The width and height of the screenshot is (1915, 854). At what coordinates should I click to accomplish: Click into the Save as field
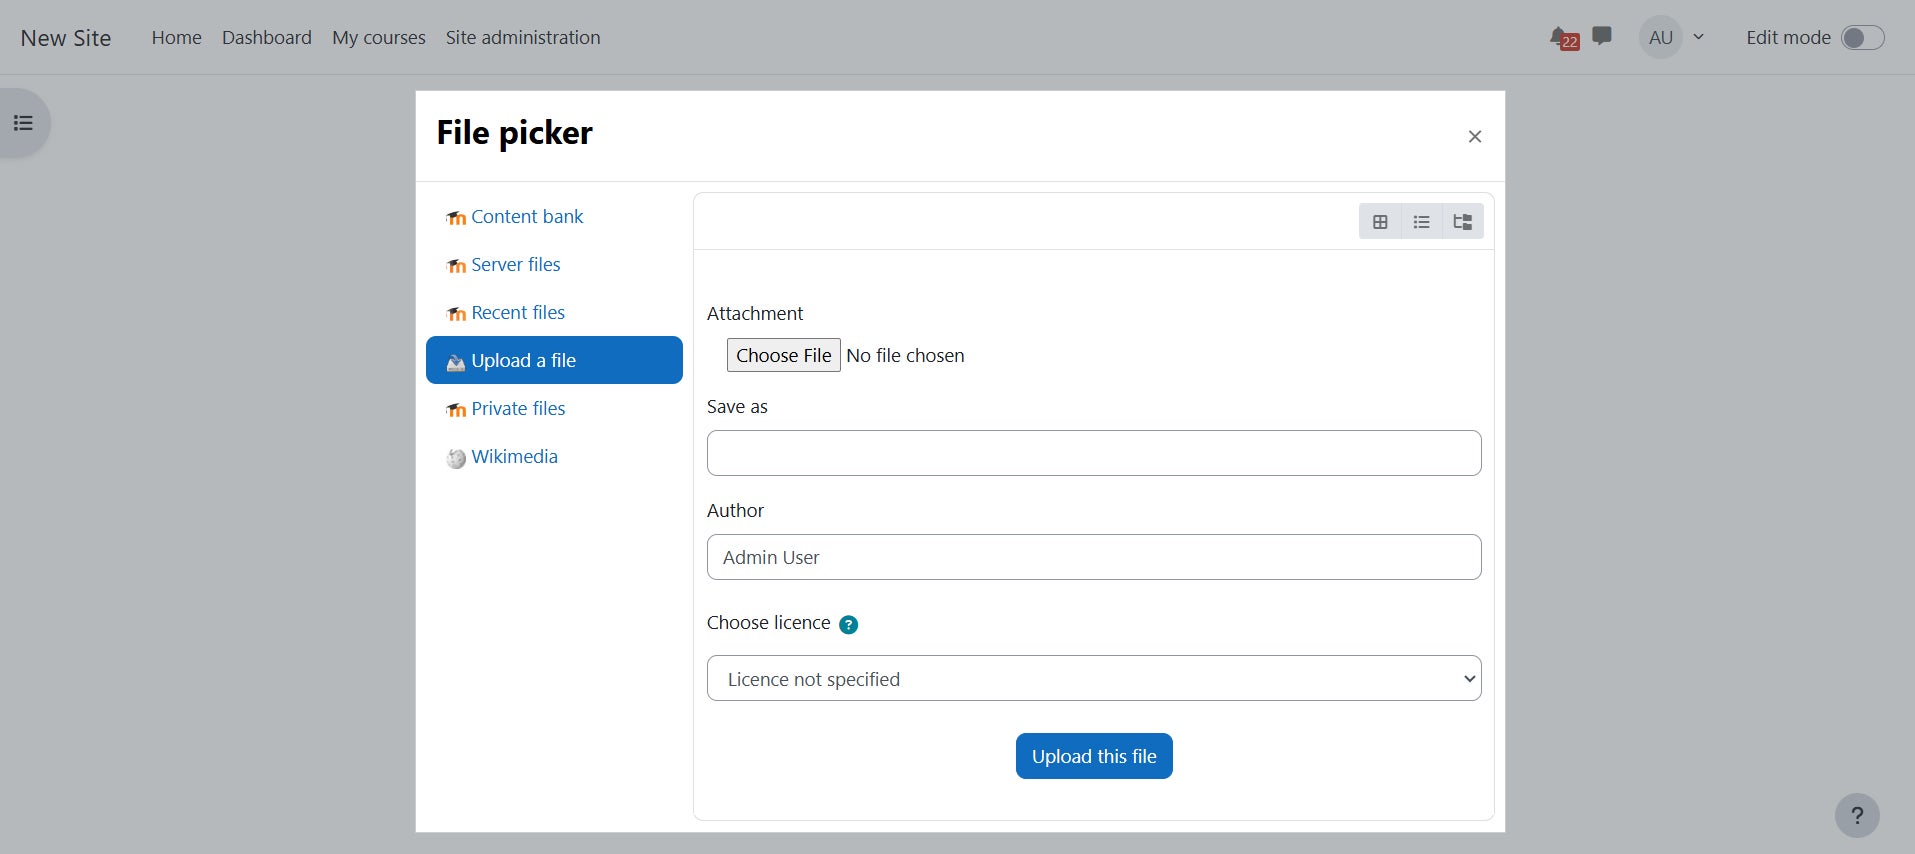coord(1093,453)
